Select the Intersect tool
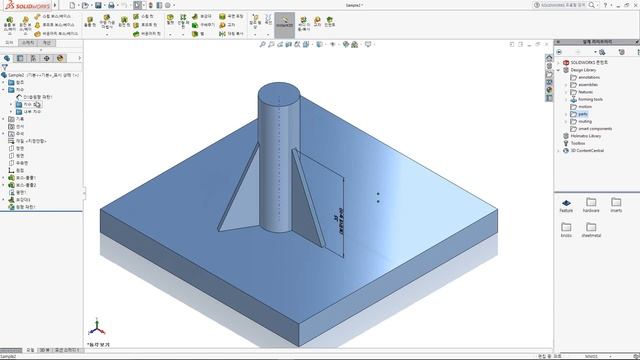This screenshot has width=640, height=360. click(x=227, y=25)
